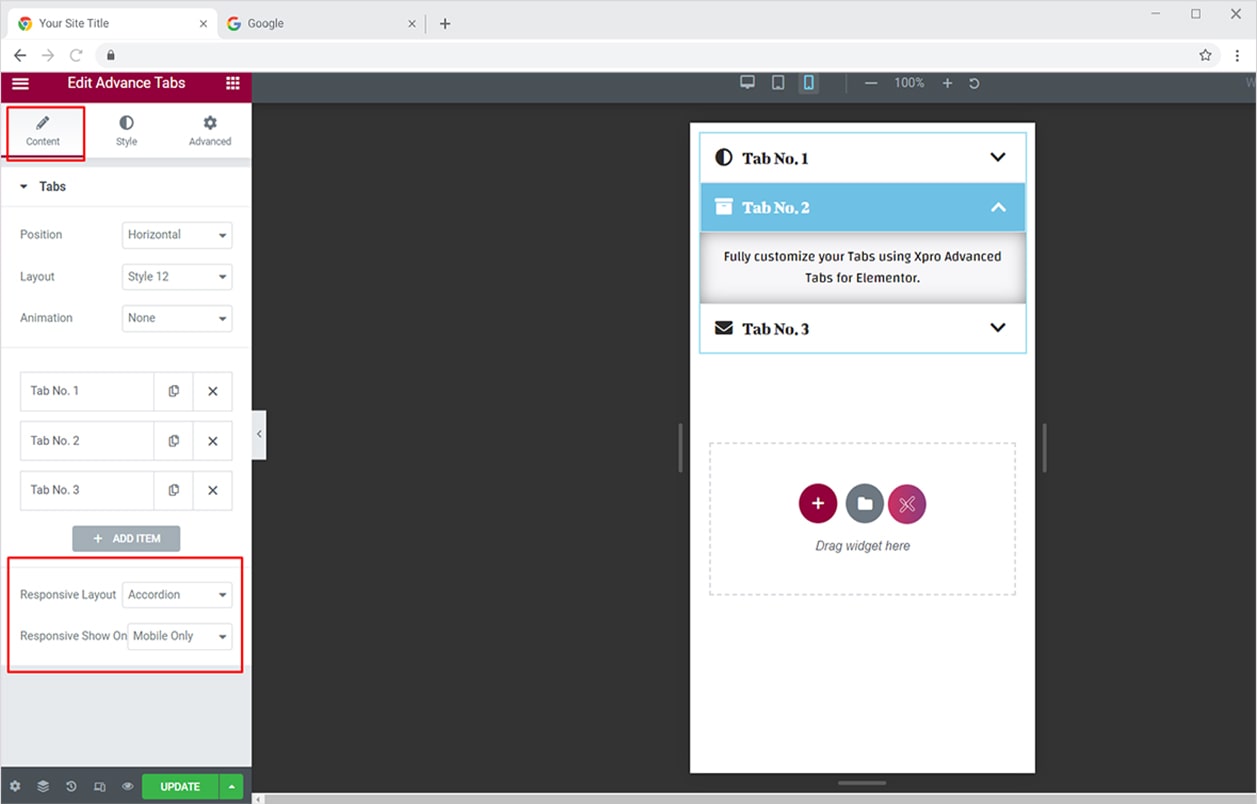Close the Google browser tab

click(x=412, y=24)
